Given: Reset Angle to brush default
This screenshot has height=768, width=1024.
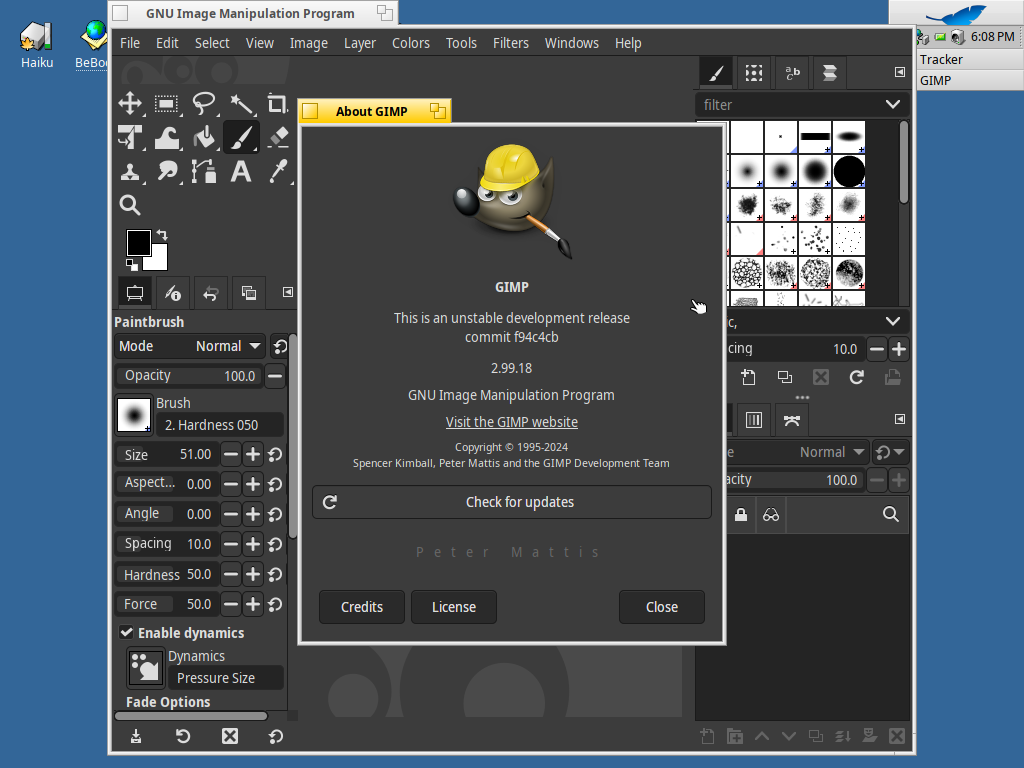Looking at the screenshot, I should [276, 515].
